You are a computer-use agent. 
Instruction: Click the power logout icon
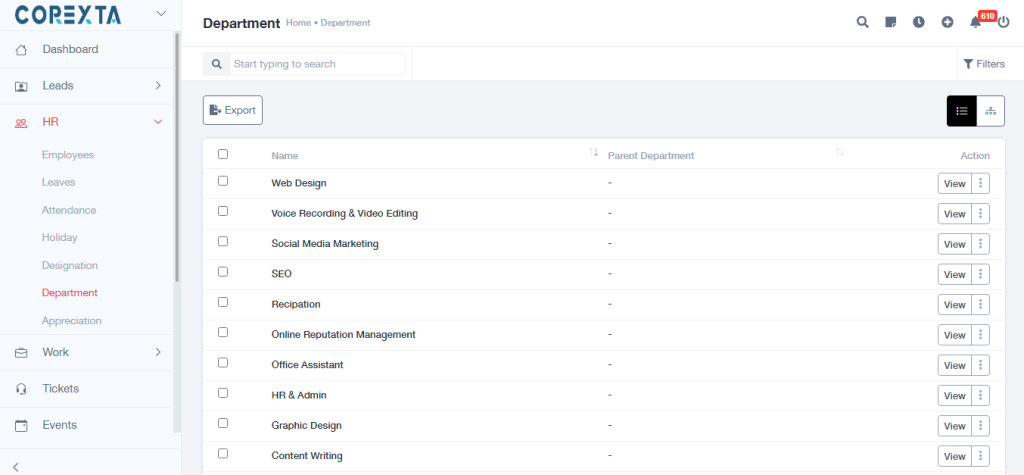(x=1003, y=22)
